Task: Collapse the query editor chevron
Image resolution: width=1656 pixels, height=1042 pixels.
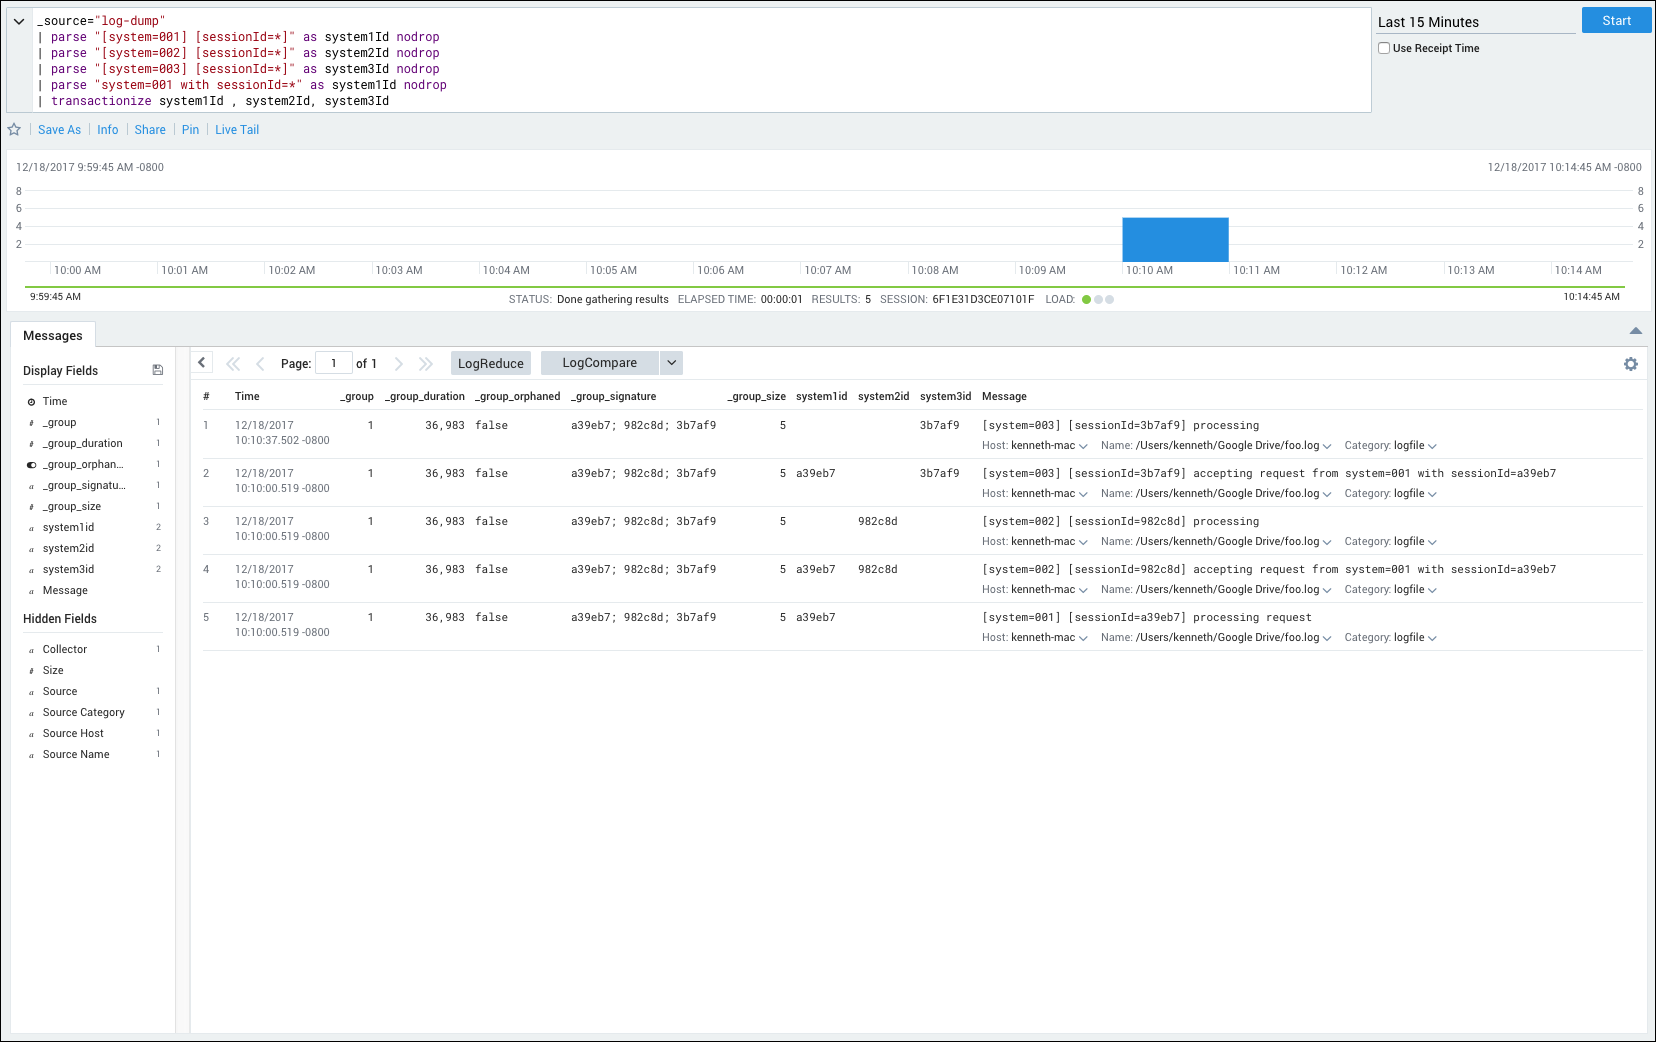Action: click(19, 21)
